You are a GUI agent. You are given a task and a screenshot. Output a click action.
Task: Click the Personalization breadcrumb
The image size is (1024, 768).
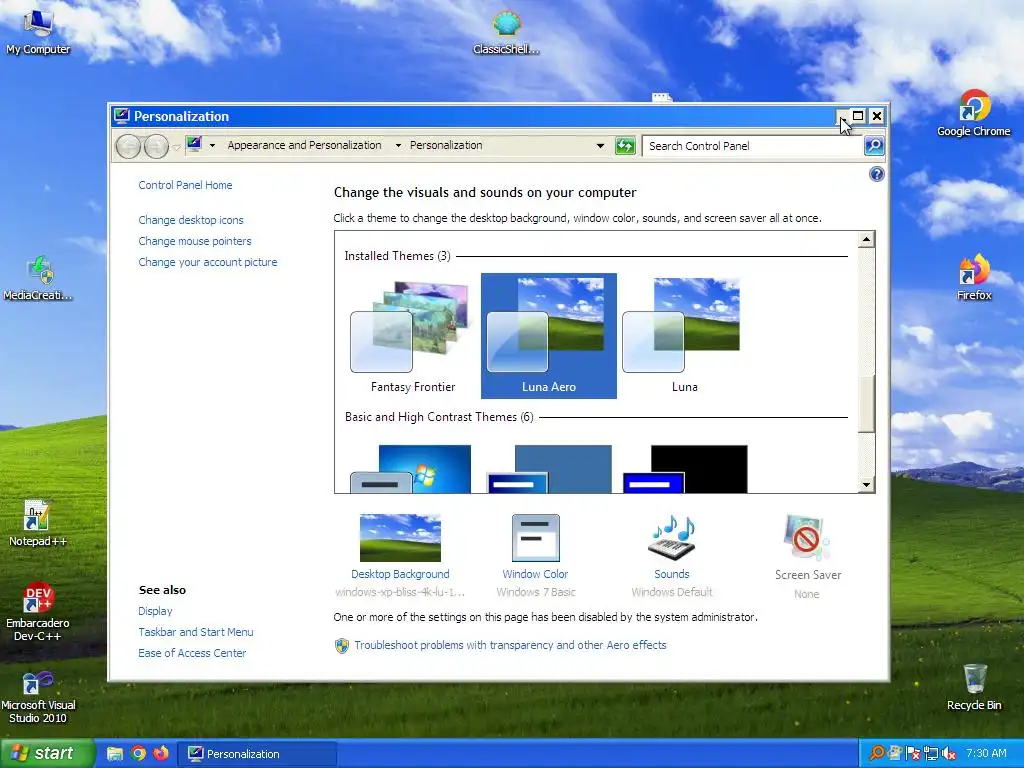point(446,145)
